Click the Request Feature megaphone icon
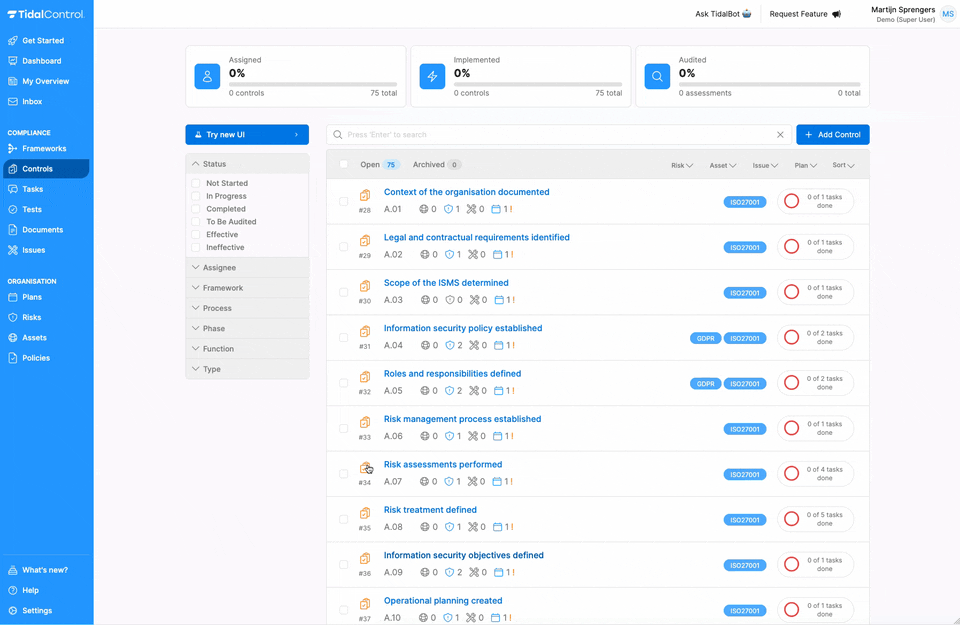 (836, 14)
